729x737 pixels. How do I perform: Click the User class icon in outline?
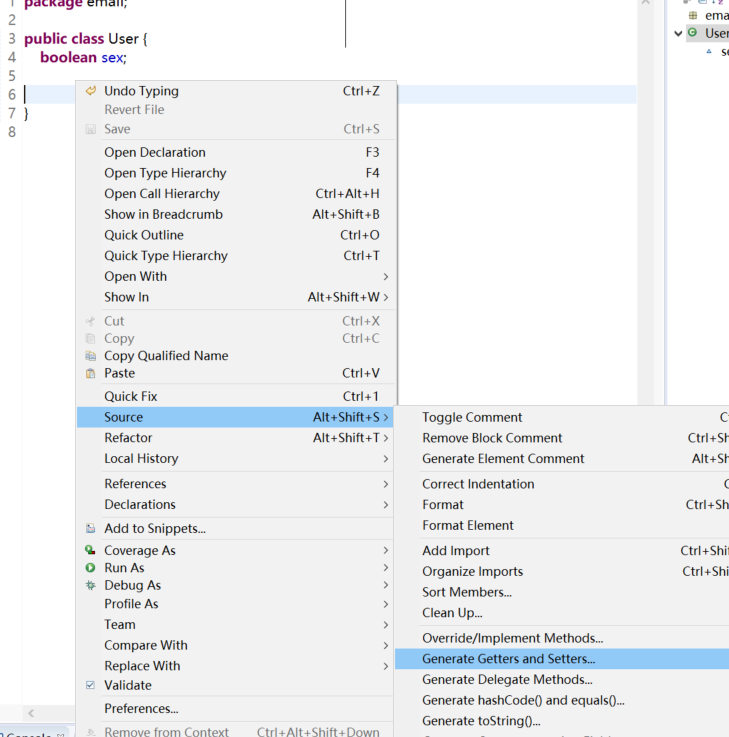[693, 32]
